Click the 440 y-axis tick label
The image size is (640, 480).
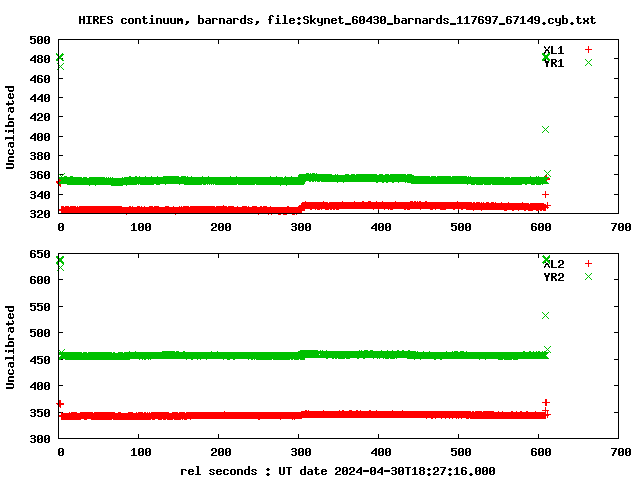click(x=40, y=98)
